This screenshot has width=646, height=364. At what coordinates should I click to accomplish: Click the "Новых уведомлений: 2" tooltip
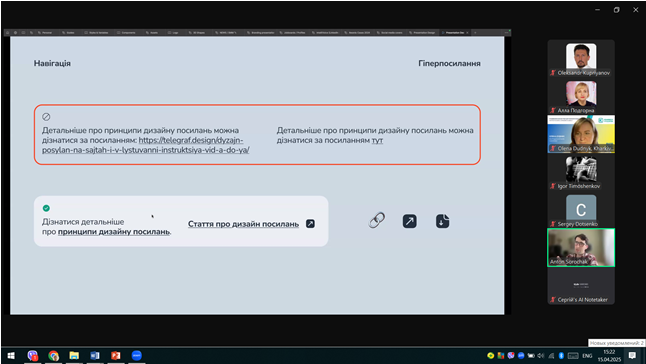coord(616,343)
